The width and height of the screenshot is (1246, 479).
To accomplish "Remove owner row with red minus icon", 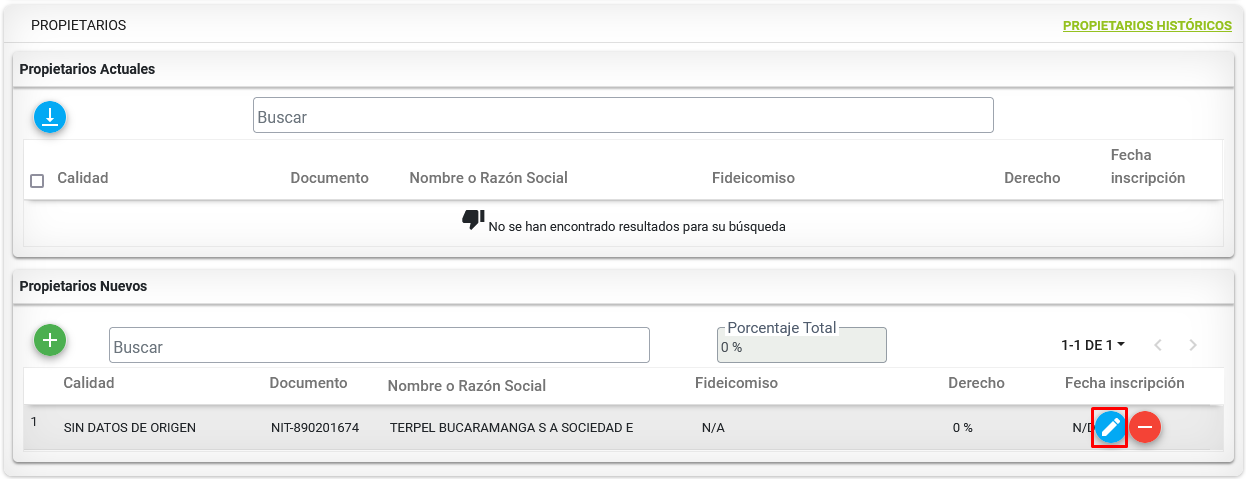I will click(1145, 428).
